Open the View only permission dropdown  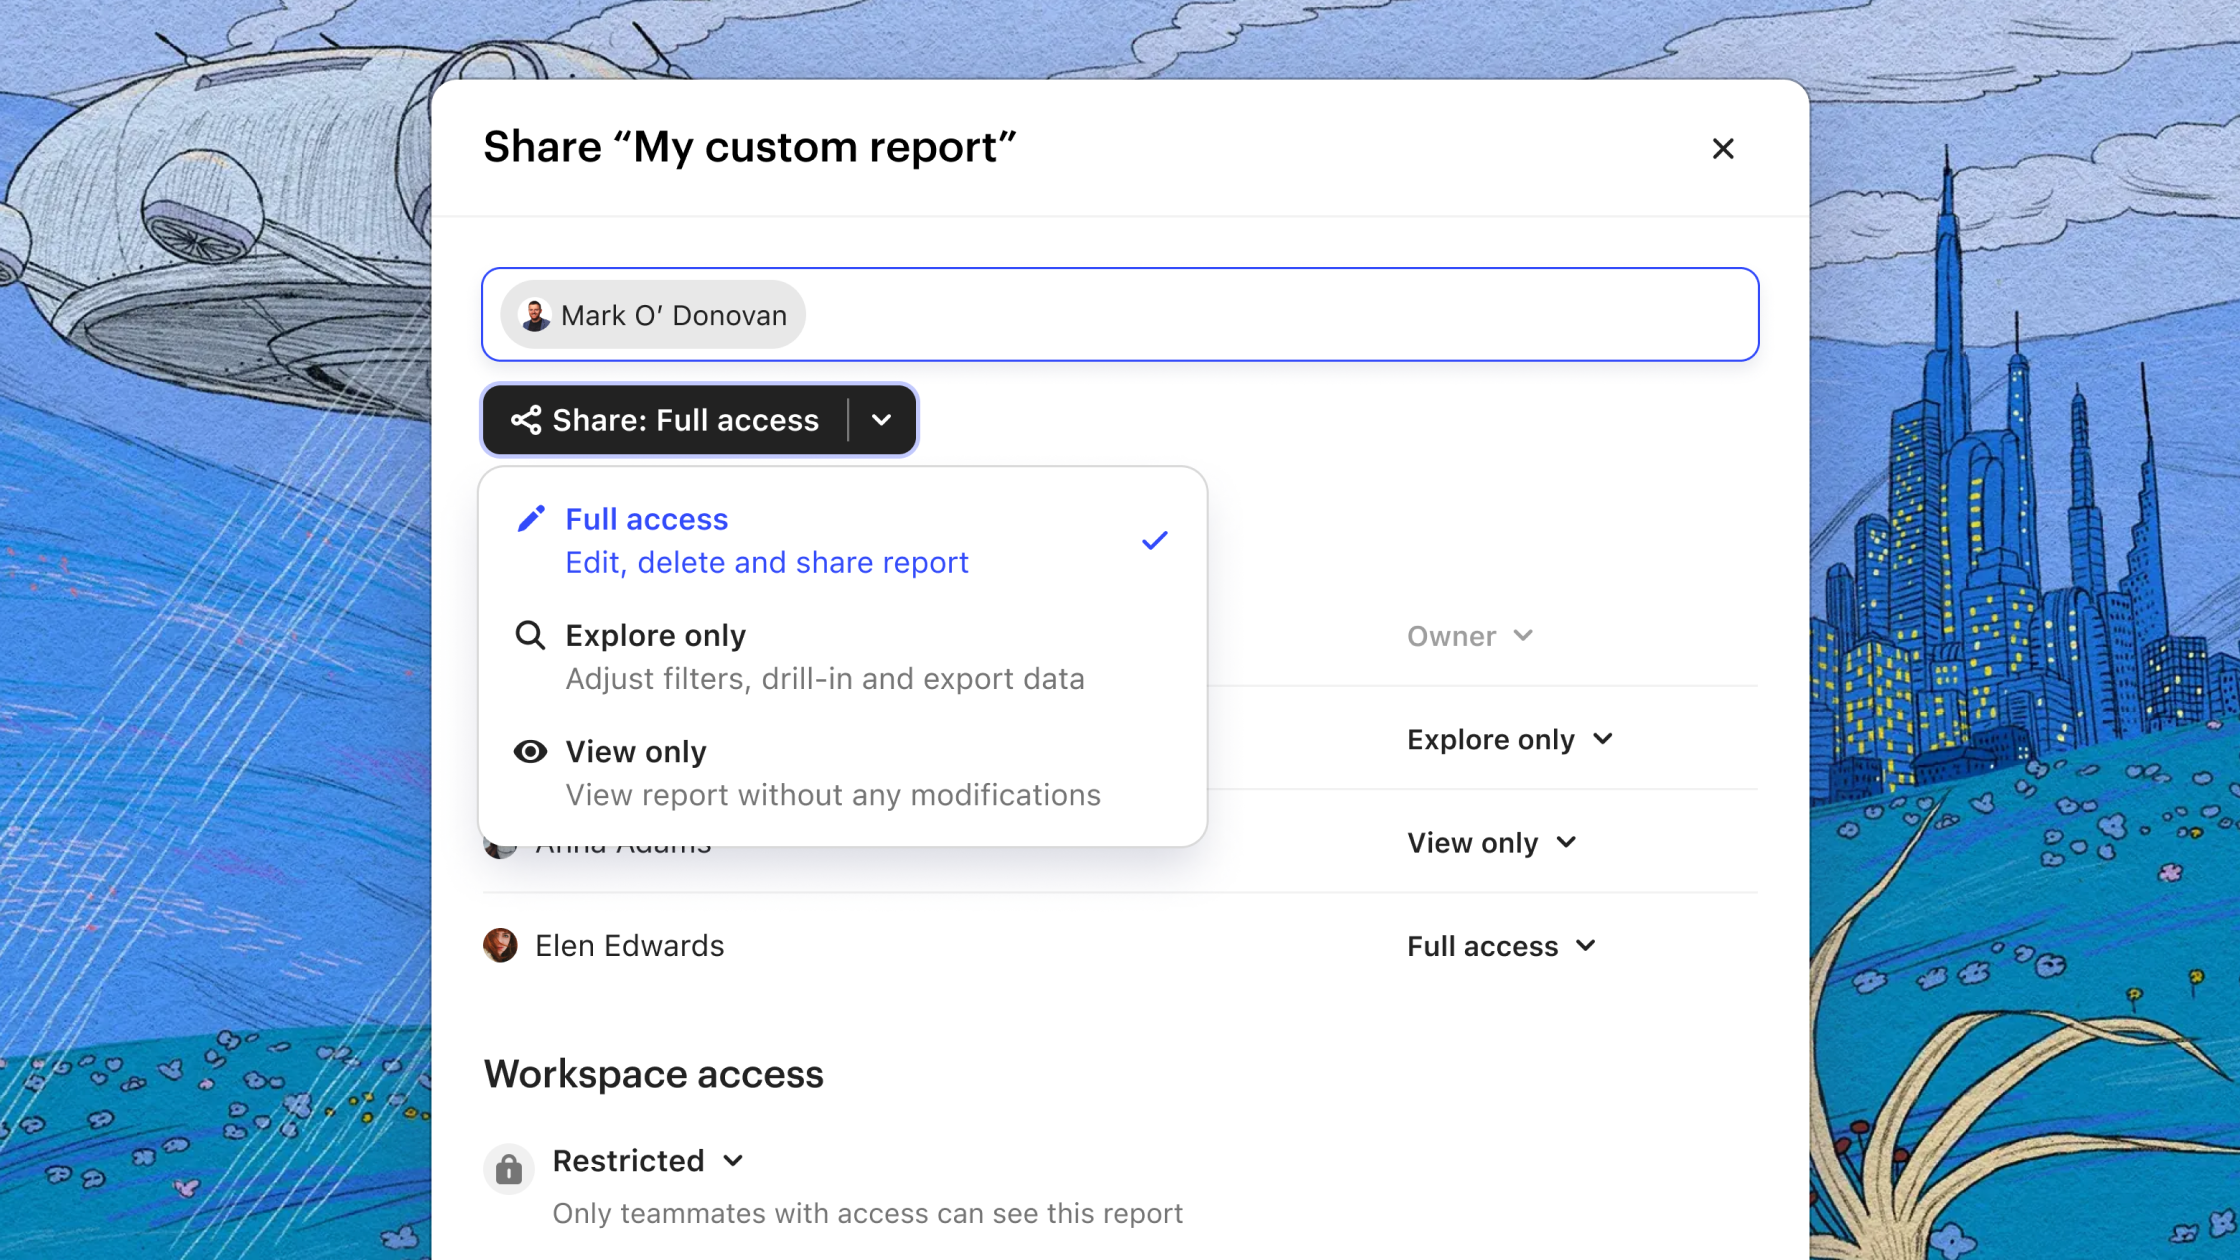point(1491,843)
